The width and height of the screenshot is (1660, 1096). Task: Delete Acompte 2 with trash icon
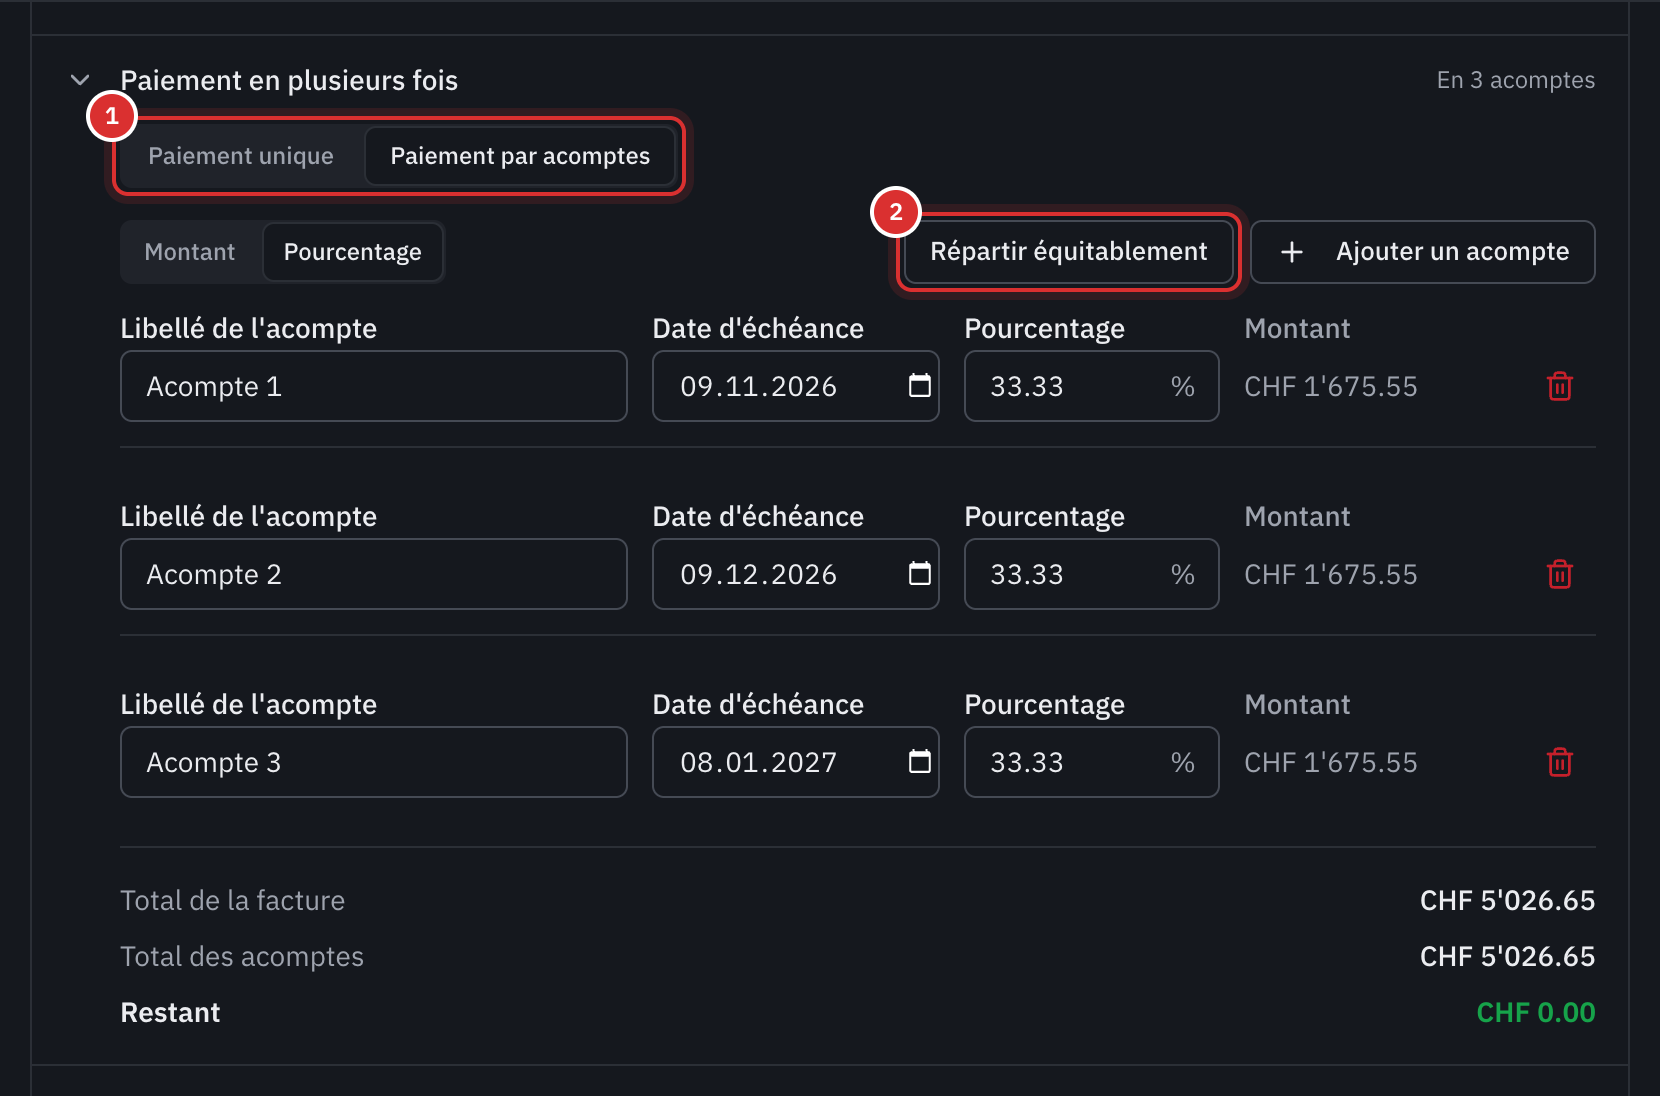click(1559, 574)
